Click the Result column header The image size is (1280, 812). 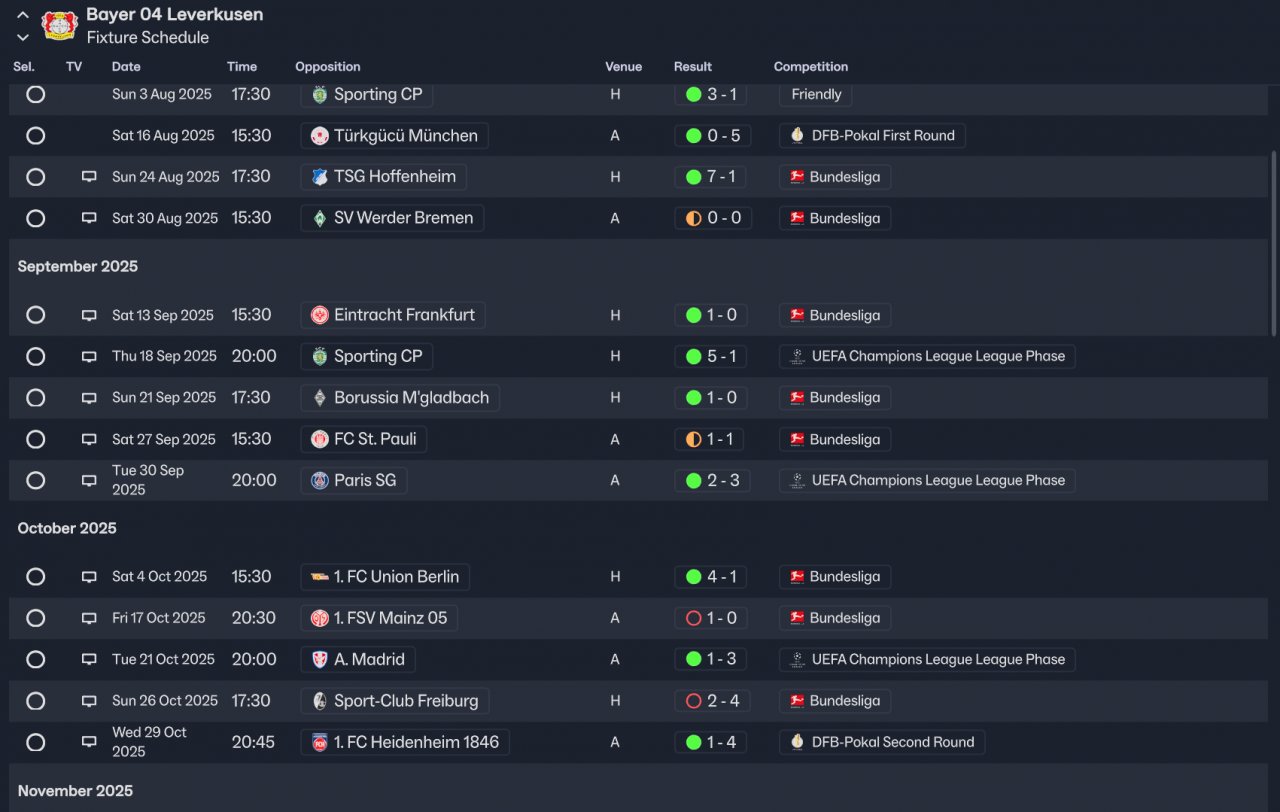click(x=693, y=67)
